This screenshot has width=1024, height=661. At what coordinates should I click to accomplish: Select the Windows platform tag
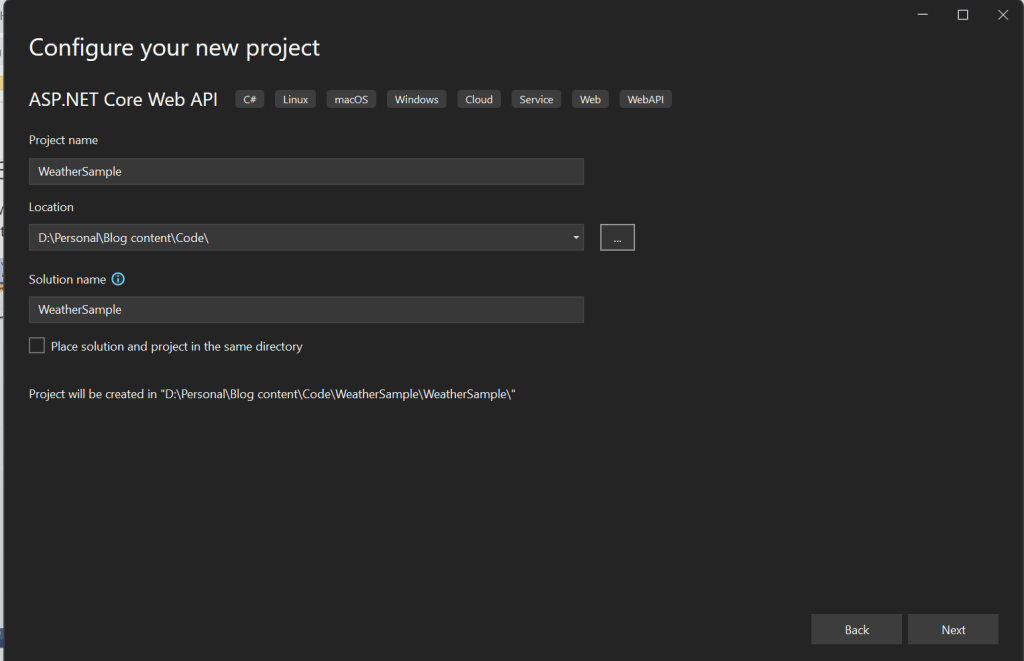pos(416,100)
